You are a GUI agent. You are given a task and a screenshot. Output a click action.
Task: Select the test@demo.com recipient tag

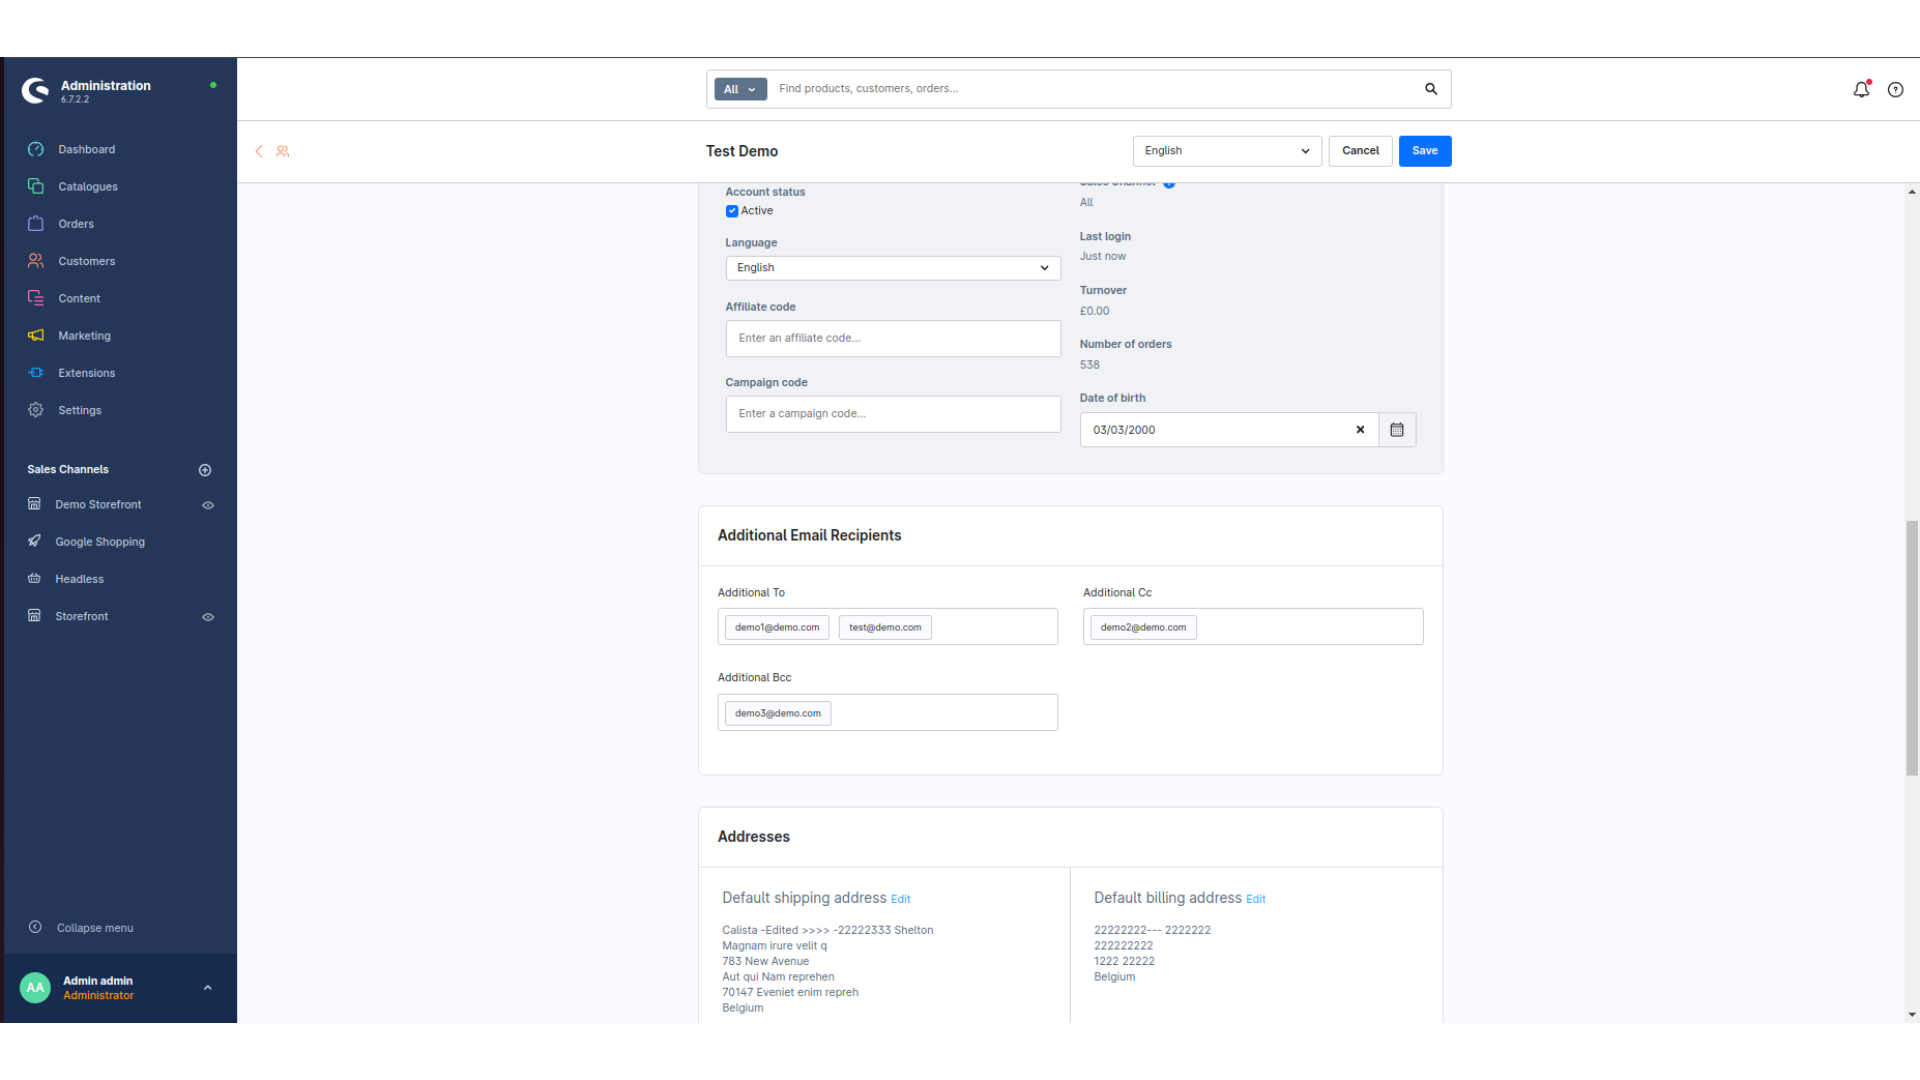pos(885,628)
